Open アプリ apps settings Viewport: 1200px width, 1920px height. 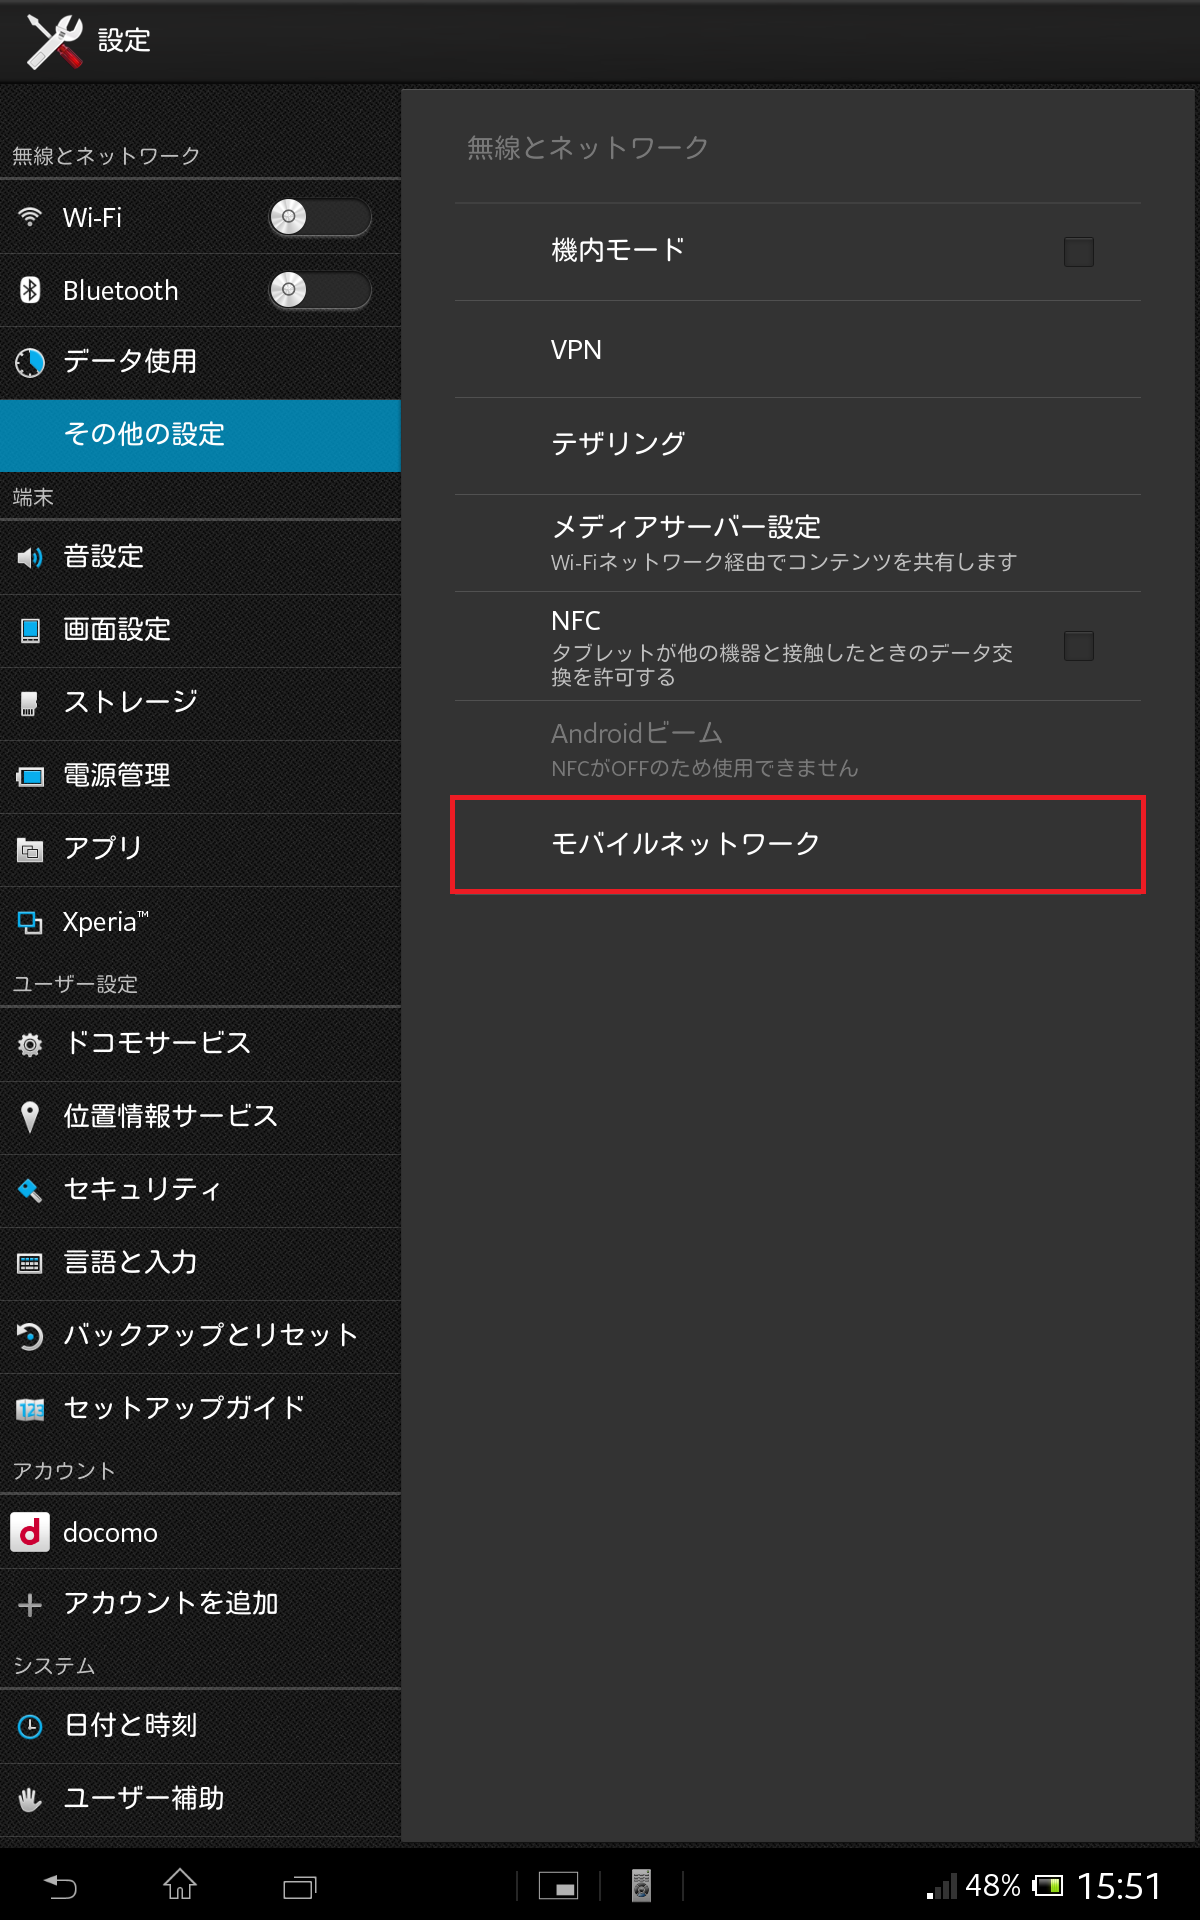[200, 849]
